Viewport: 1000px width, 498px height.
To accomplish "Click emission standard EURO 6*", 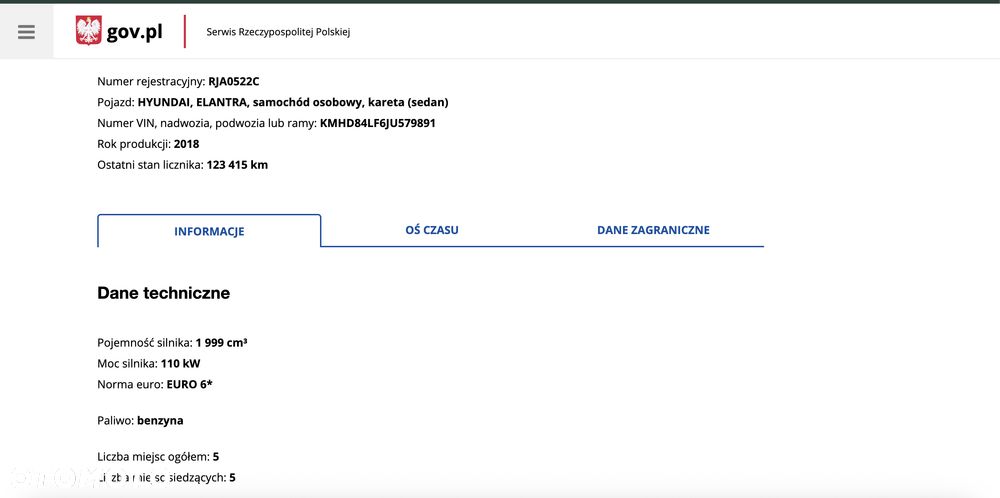I will 189,384.
